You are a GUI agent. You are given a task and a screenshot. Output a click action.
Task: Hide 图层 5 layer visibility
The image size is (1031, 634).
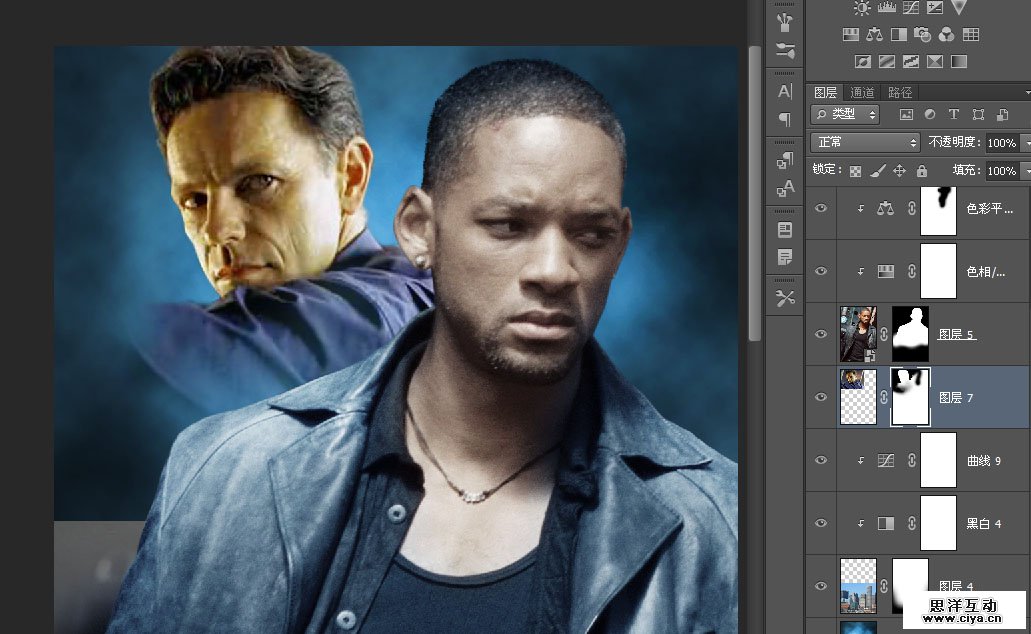[821, 334]
